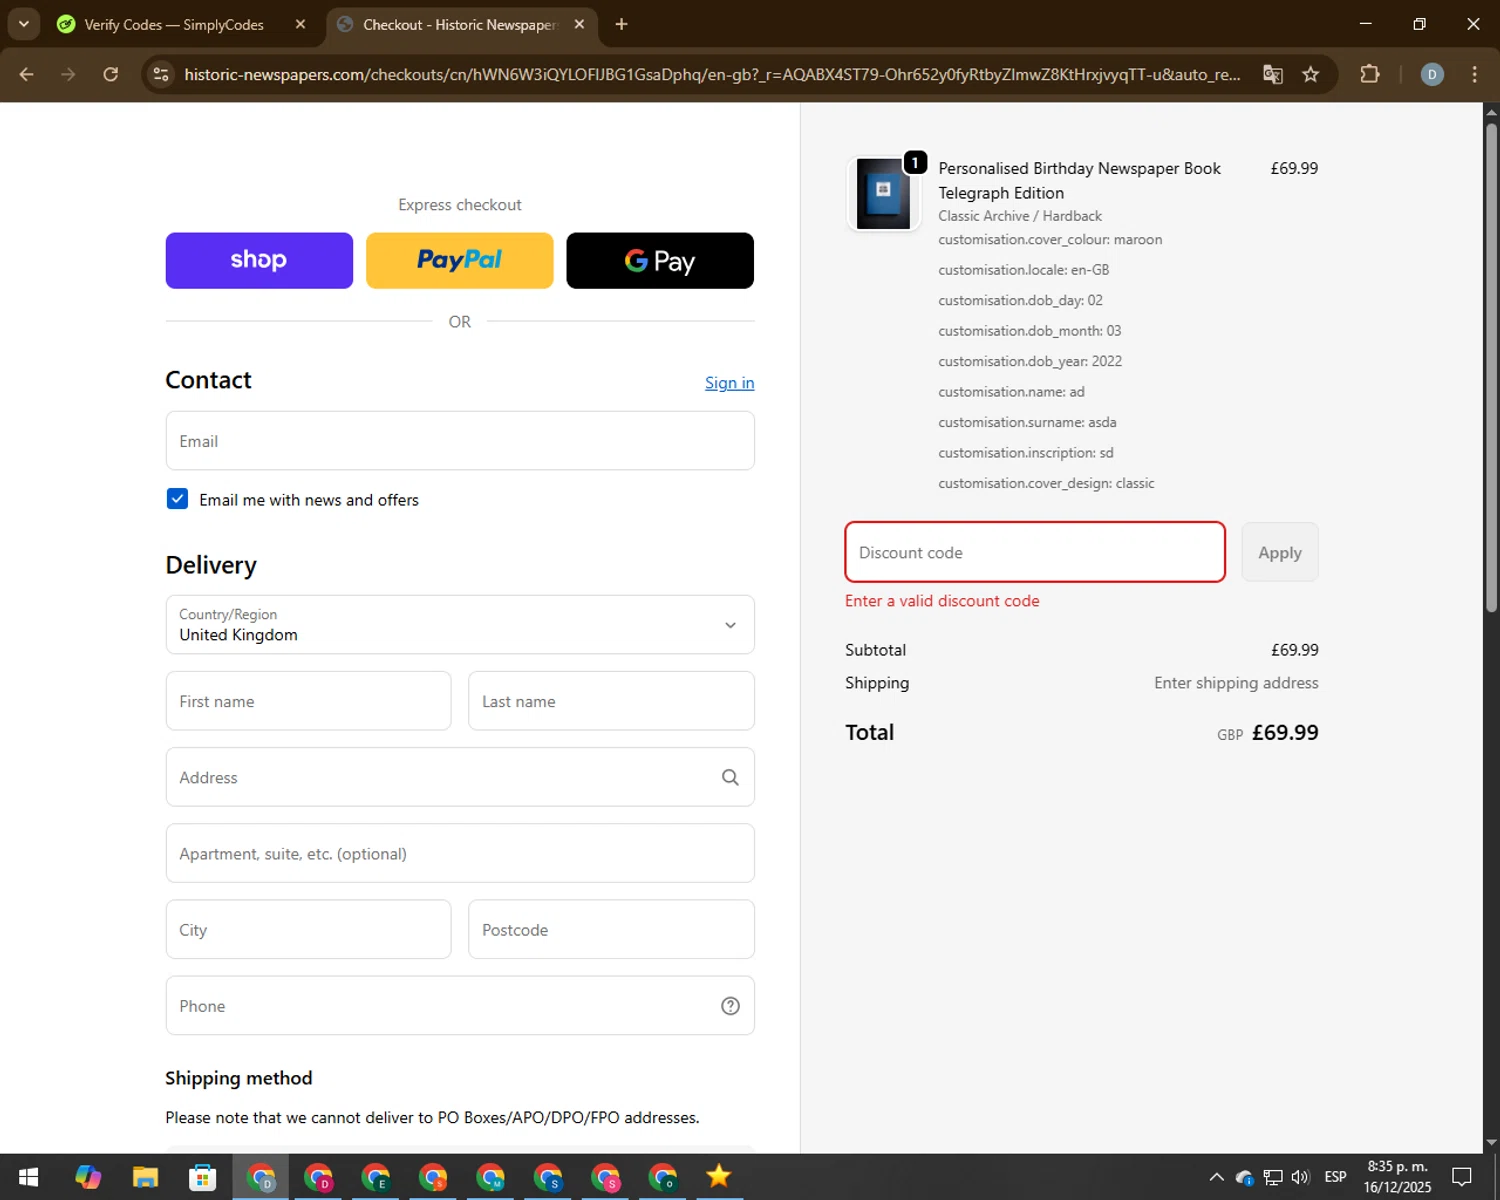Viewport: 1500px width, 1200px height.
Task: Open the tab search dropdown arrow
Action: [23, 24]
